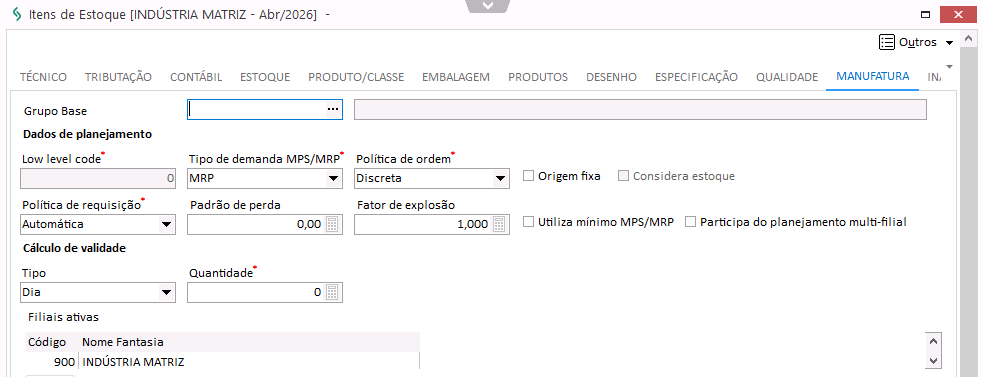Select the MANUFATURA tab
983x377 pixels.
coord(873,77)
